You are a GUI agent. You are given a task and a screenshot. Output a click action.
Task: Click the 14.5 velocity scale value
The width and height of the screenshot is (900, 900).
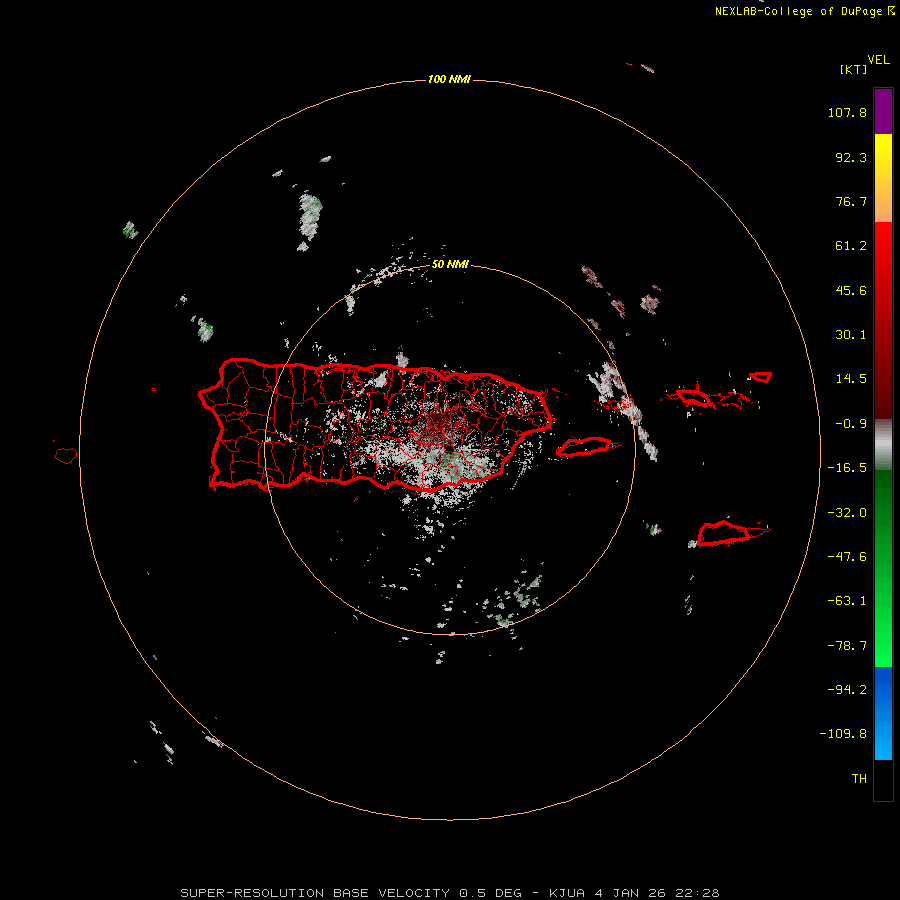click(851, 379)
